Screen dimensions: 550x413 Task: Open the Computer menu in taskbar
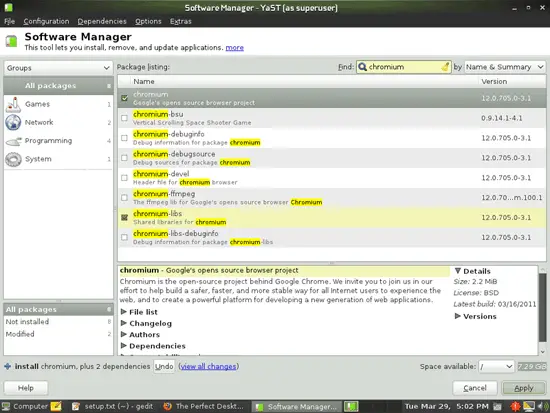tap(25, 406)
